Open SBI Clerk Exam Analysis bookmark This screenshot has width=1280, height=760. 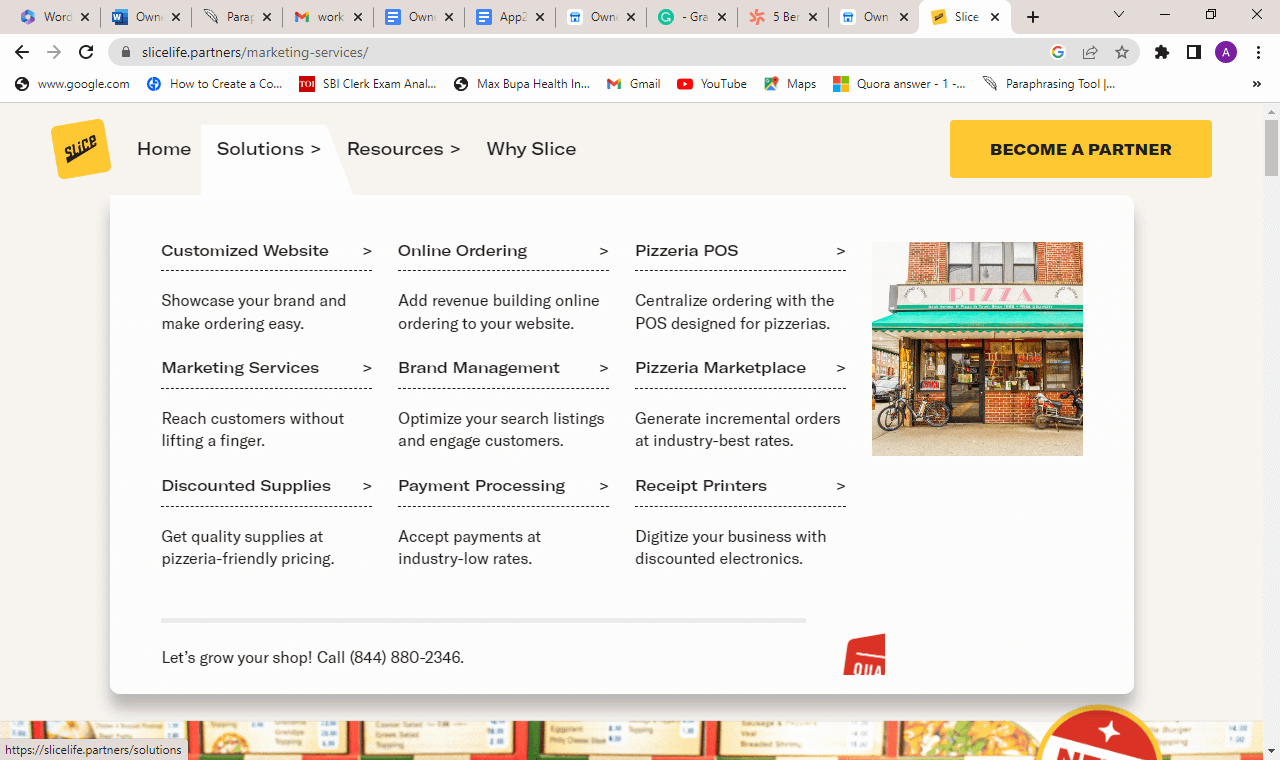368,84
